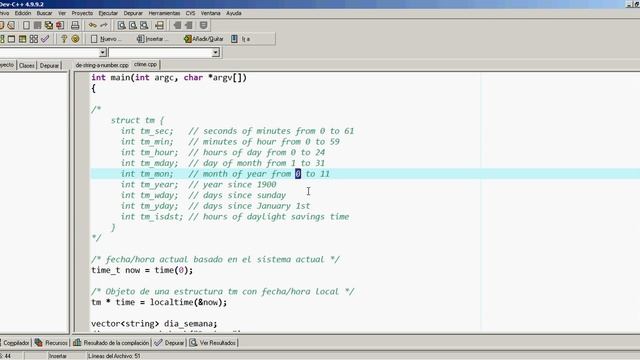This screenshot has width=640, height=360.
Task: Open the Herramientas menu
Action: pos(164,13)
